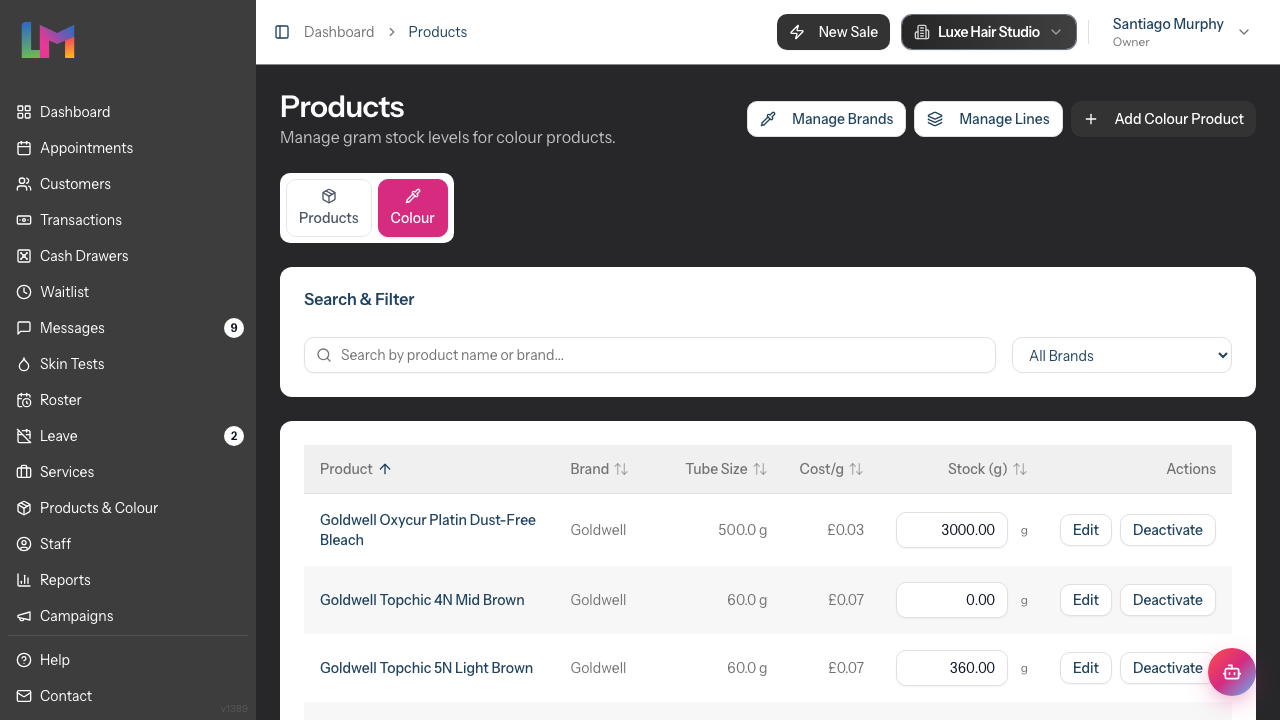The image size is (1280, 720).
Task: Open Goldwell Topchic 5N Light Brown link
Action: (426, 668)
